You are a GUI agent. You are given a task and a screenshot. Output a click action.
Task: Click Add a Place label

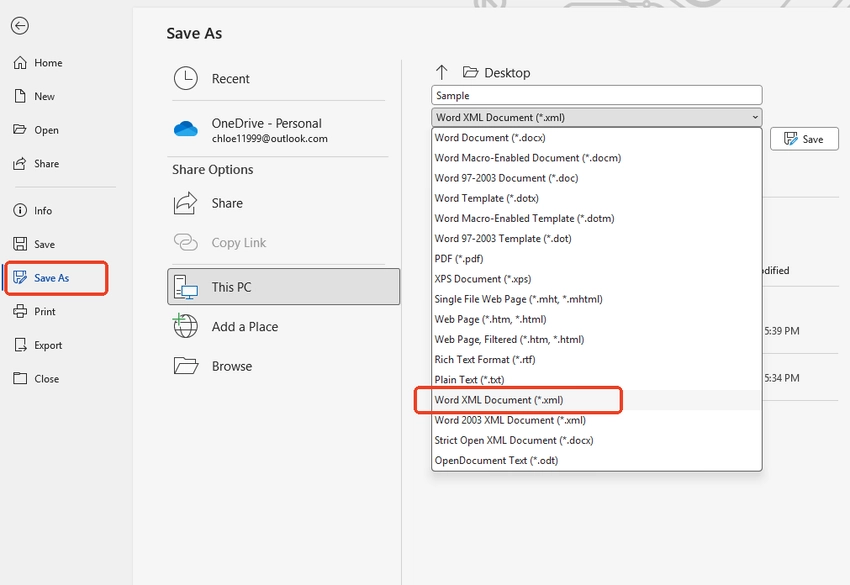click(245, 326)
